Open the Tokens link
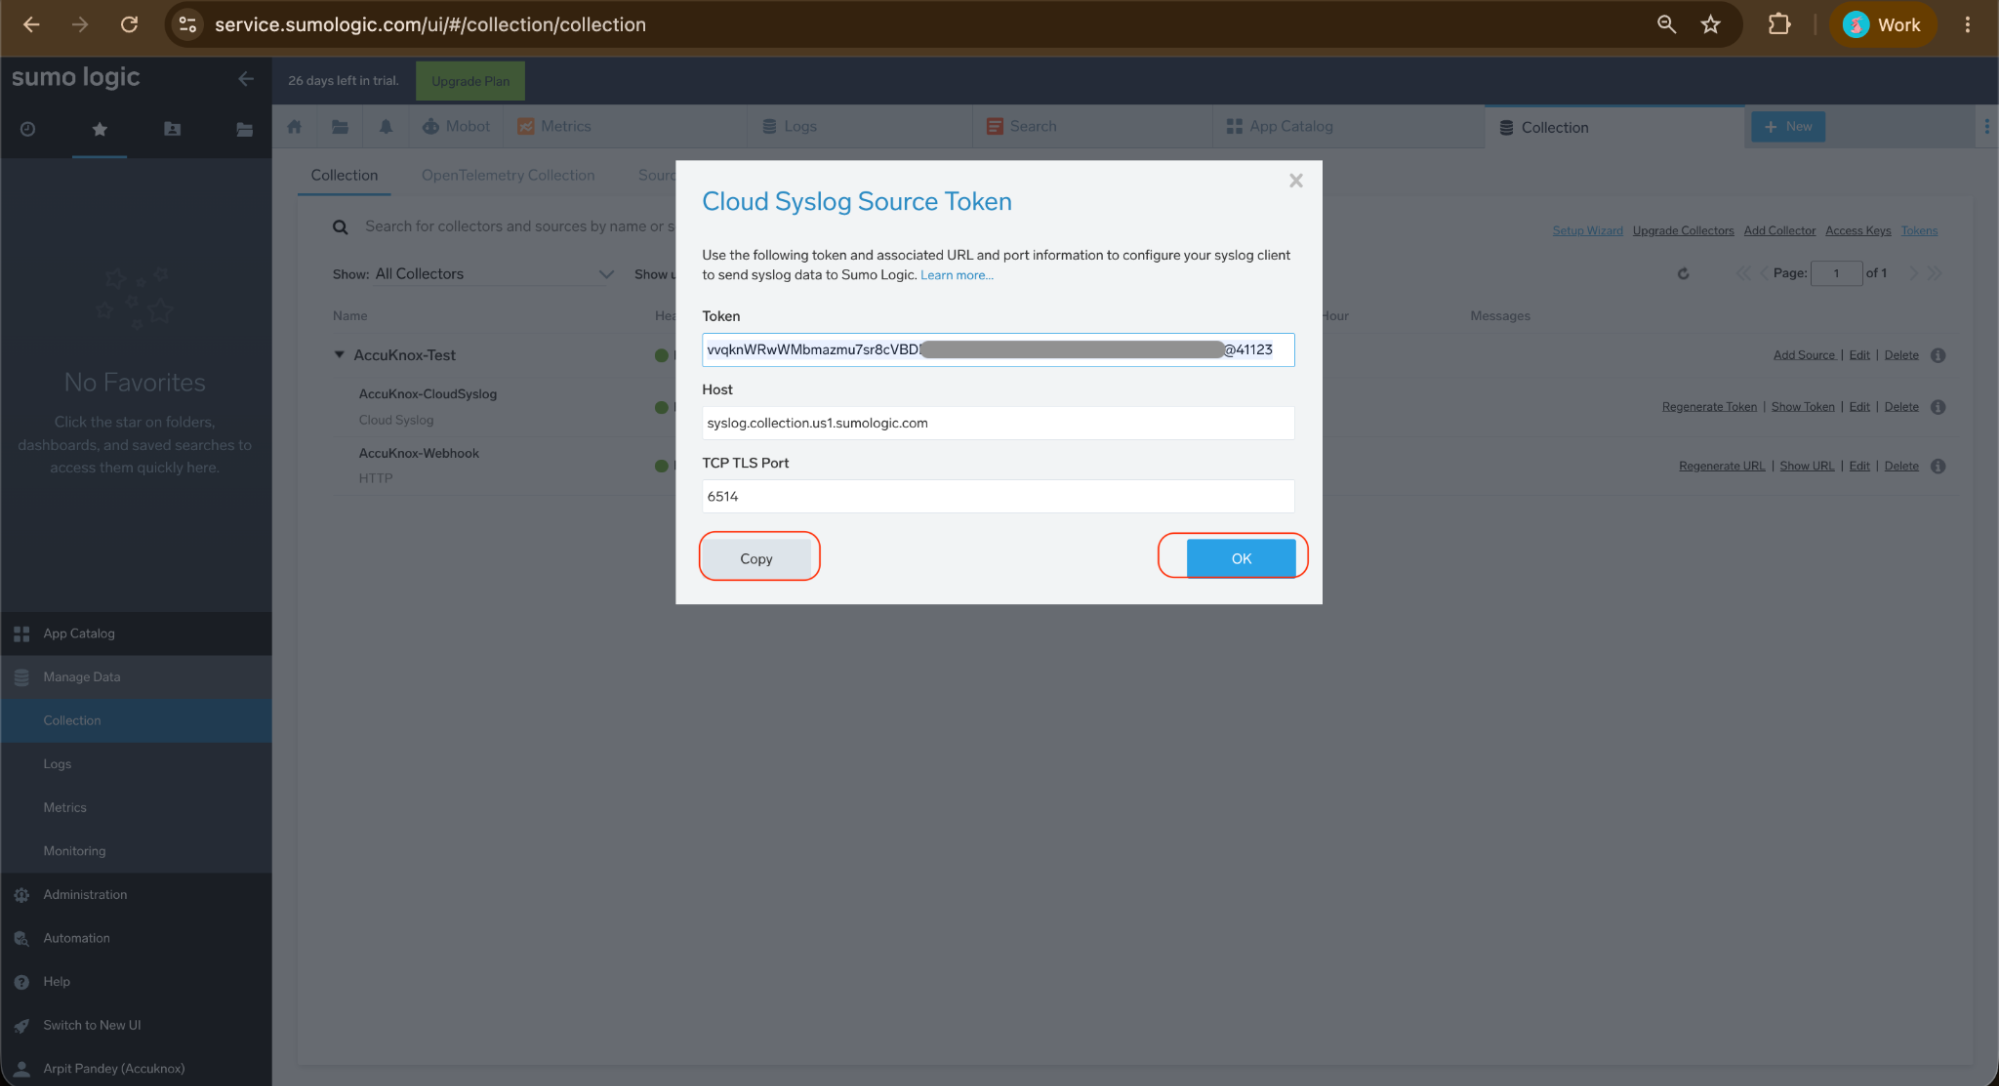The image size is (1999, 1087). pyautogui.click(x=1919, y=231)
